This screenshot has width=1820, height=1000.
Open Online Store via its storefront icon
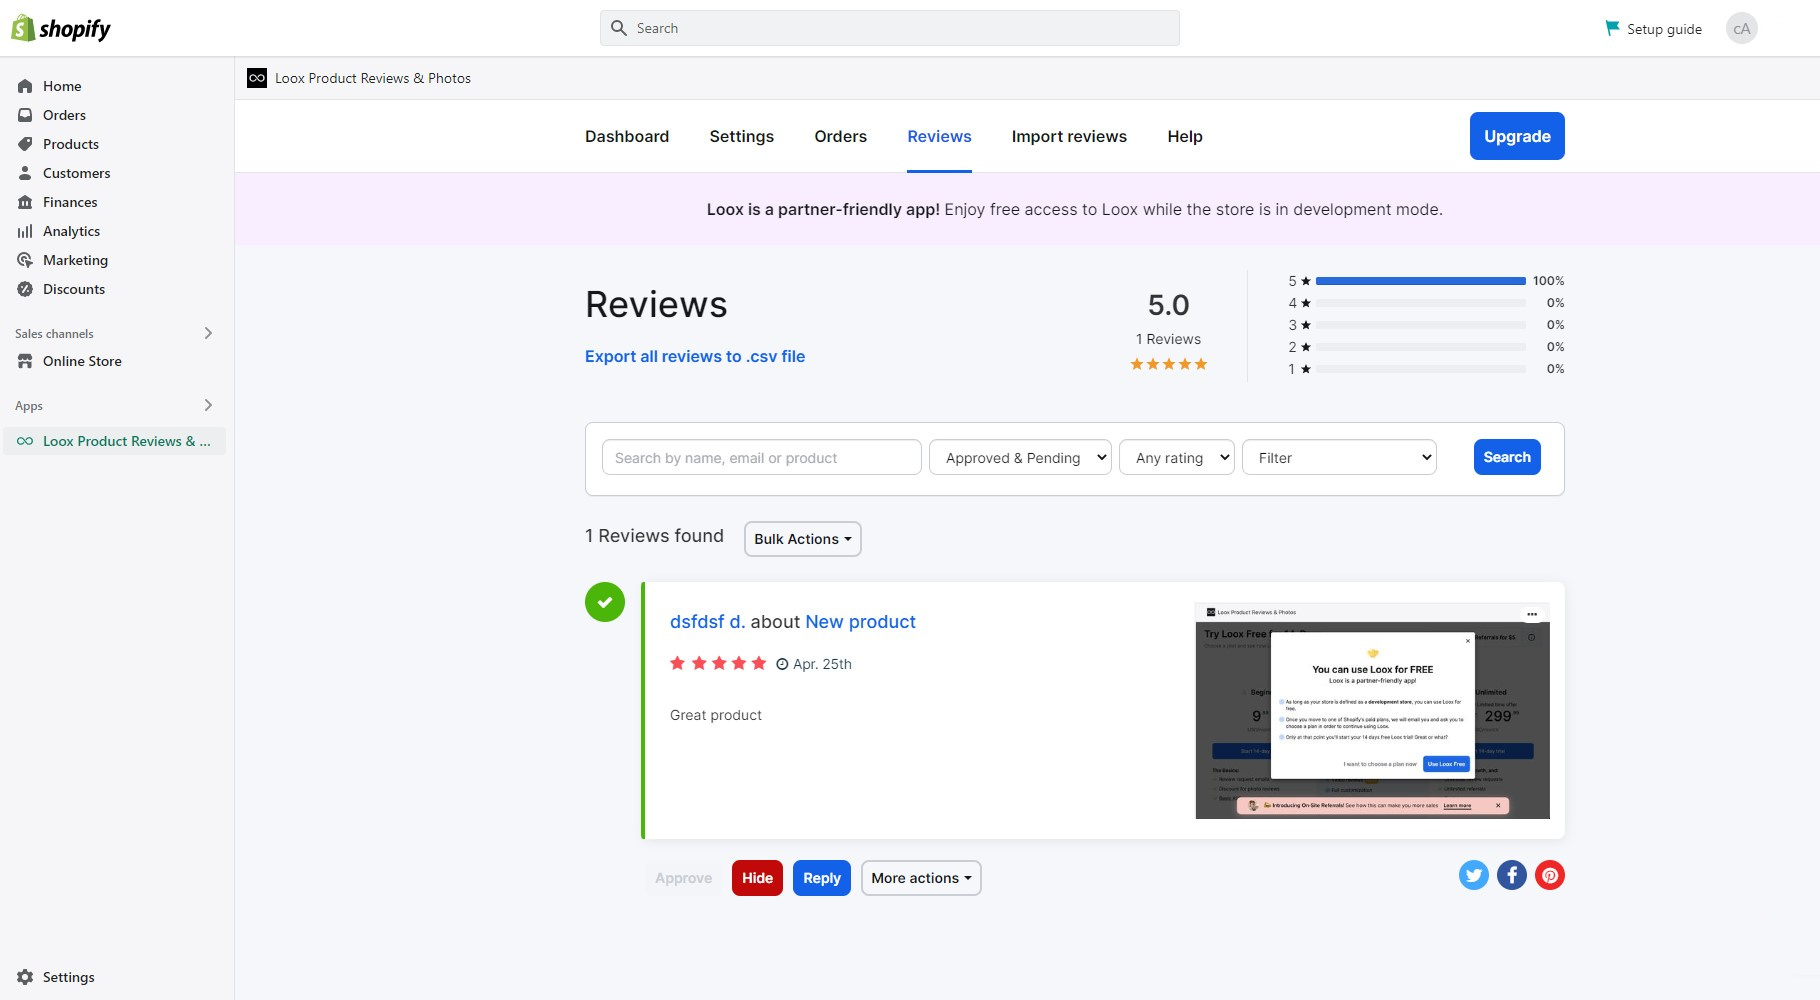coord(25,361)
